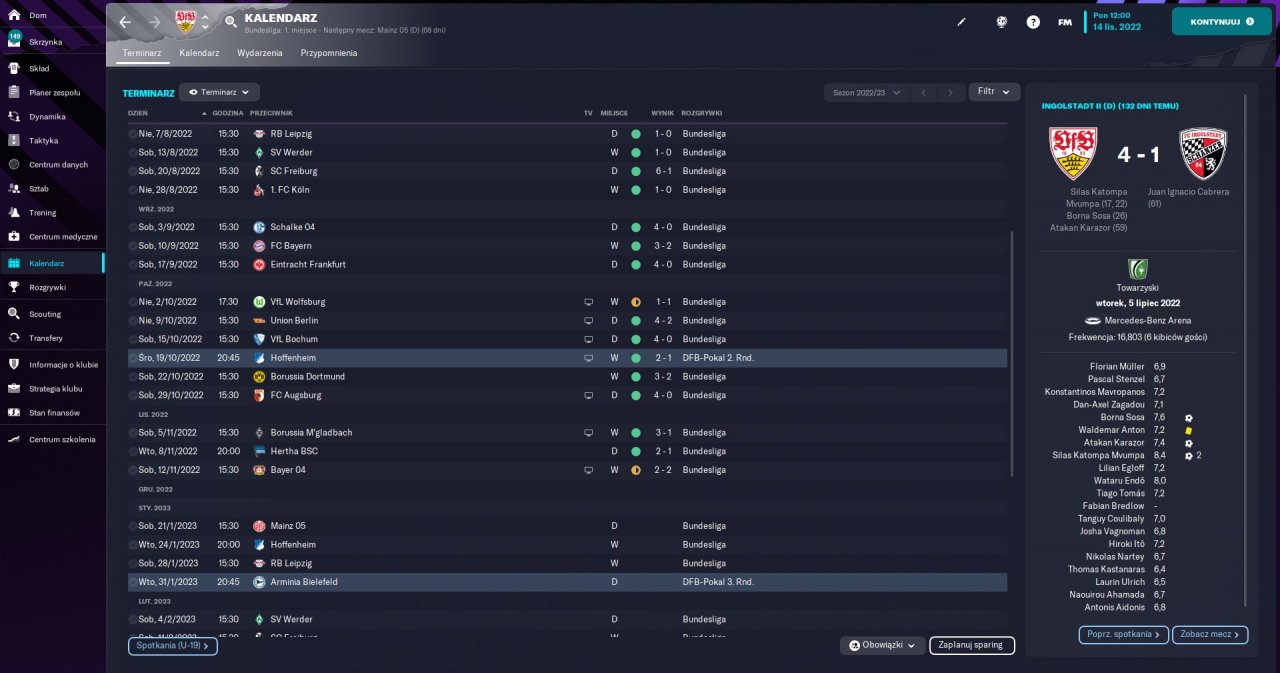Toggle selection circle for RB Leipzig 7/8/2022

(x=133, y=134)
